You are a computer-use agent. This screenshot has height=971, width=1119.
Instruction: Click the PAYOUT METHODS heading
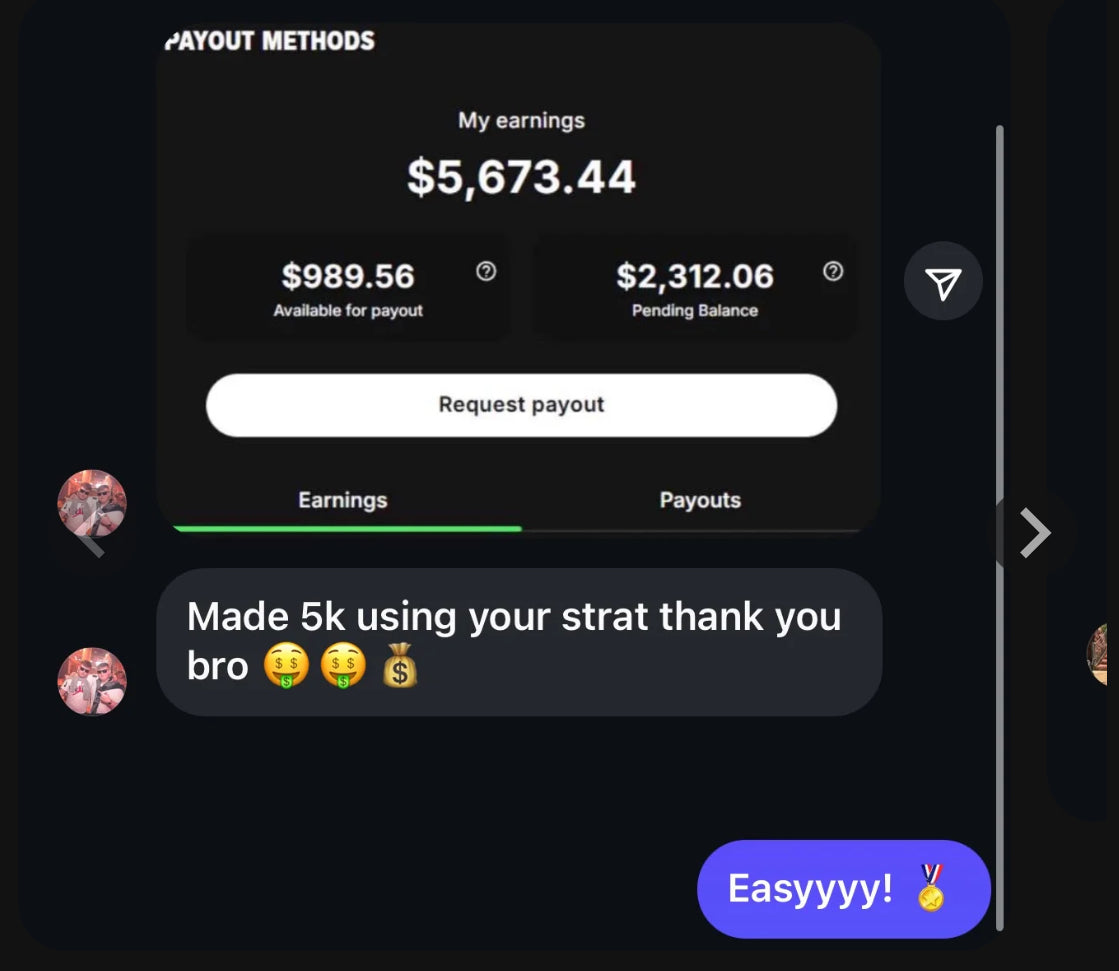270,41
